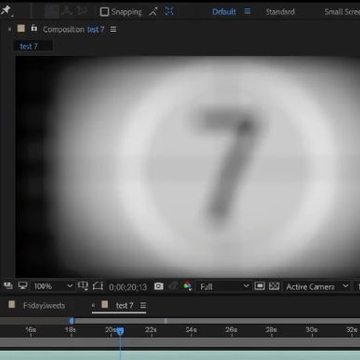Image resolution: width=360 pixels, height=360 pixels.
Task: Toggle mask and shape path visibility
Action: coord(98,286)
